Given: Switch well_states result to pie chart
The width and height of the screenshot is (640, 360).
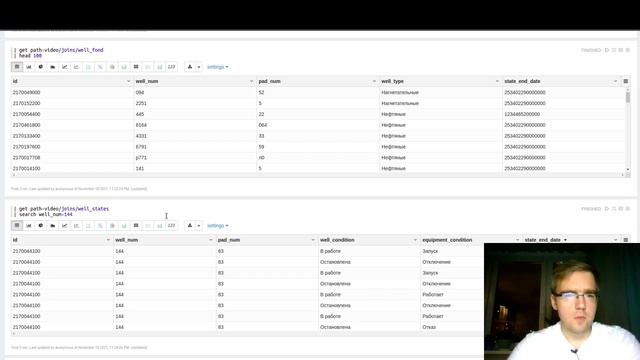Looking at the screenshot, I should coord(40,225).
